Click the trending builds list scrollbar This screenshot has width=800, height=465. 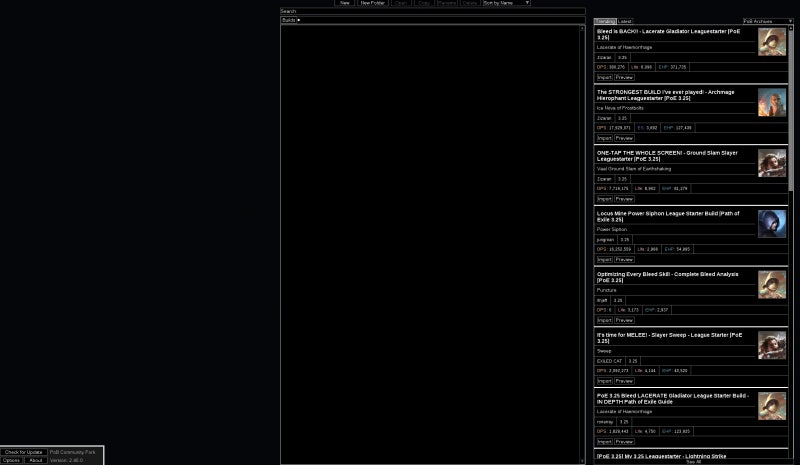791,110
